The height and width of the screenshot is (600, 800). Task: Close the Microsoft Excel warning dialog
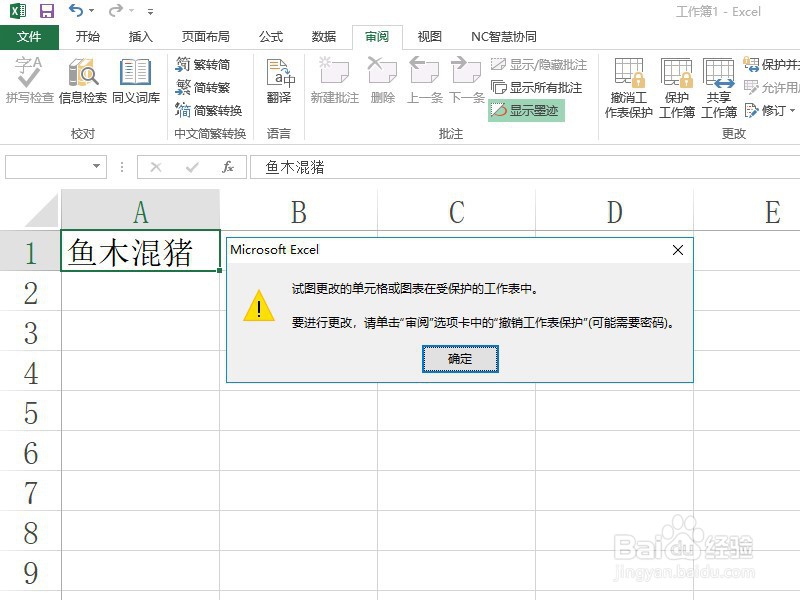pyautogui.click(x=678, y=250)
